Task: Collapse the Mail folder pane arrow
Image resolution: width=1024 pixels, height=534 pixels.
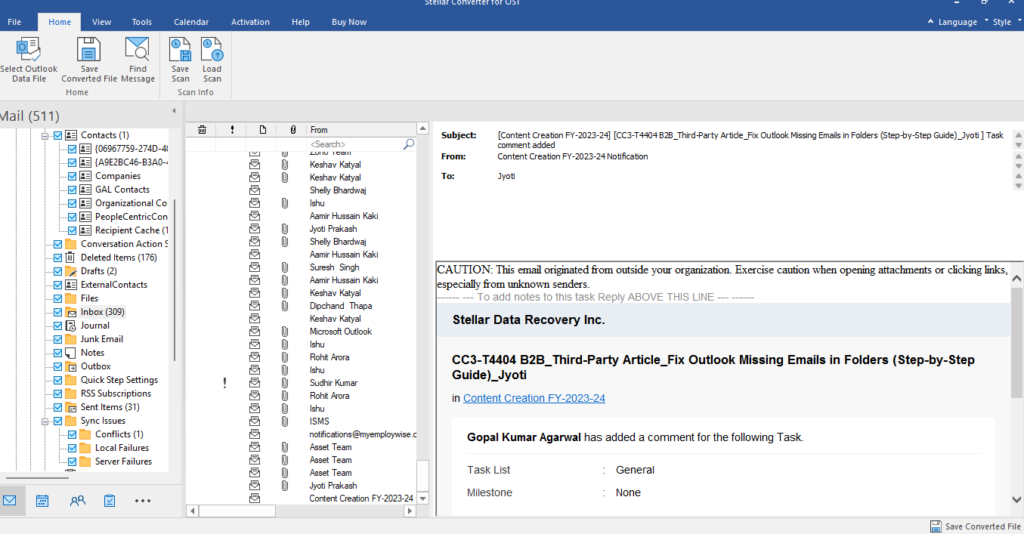Action: pyautogui.click(x=174, y=110)
